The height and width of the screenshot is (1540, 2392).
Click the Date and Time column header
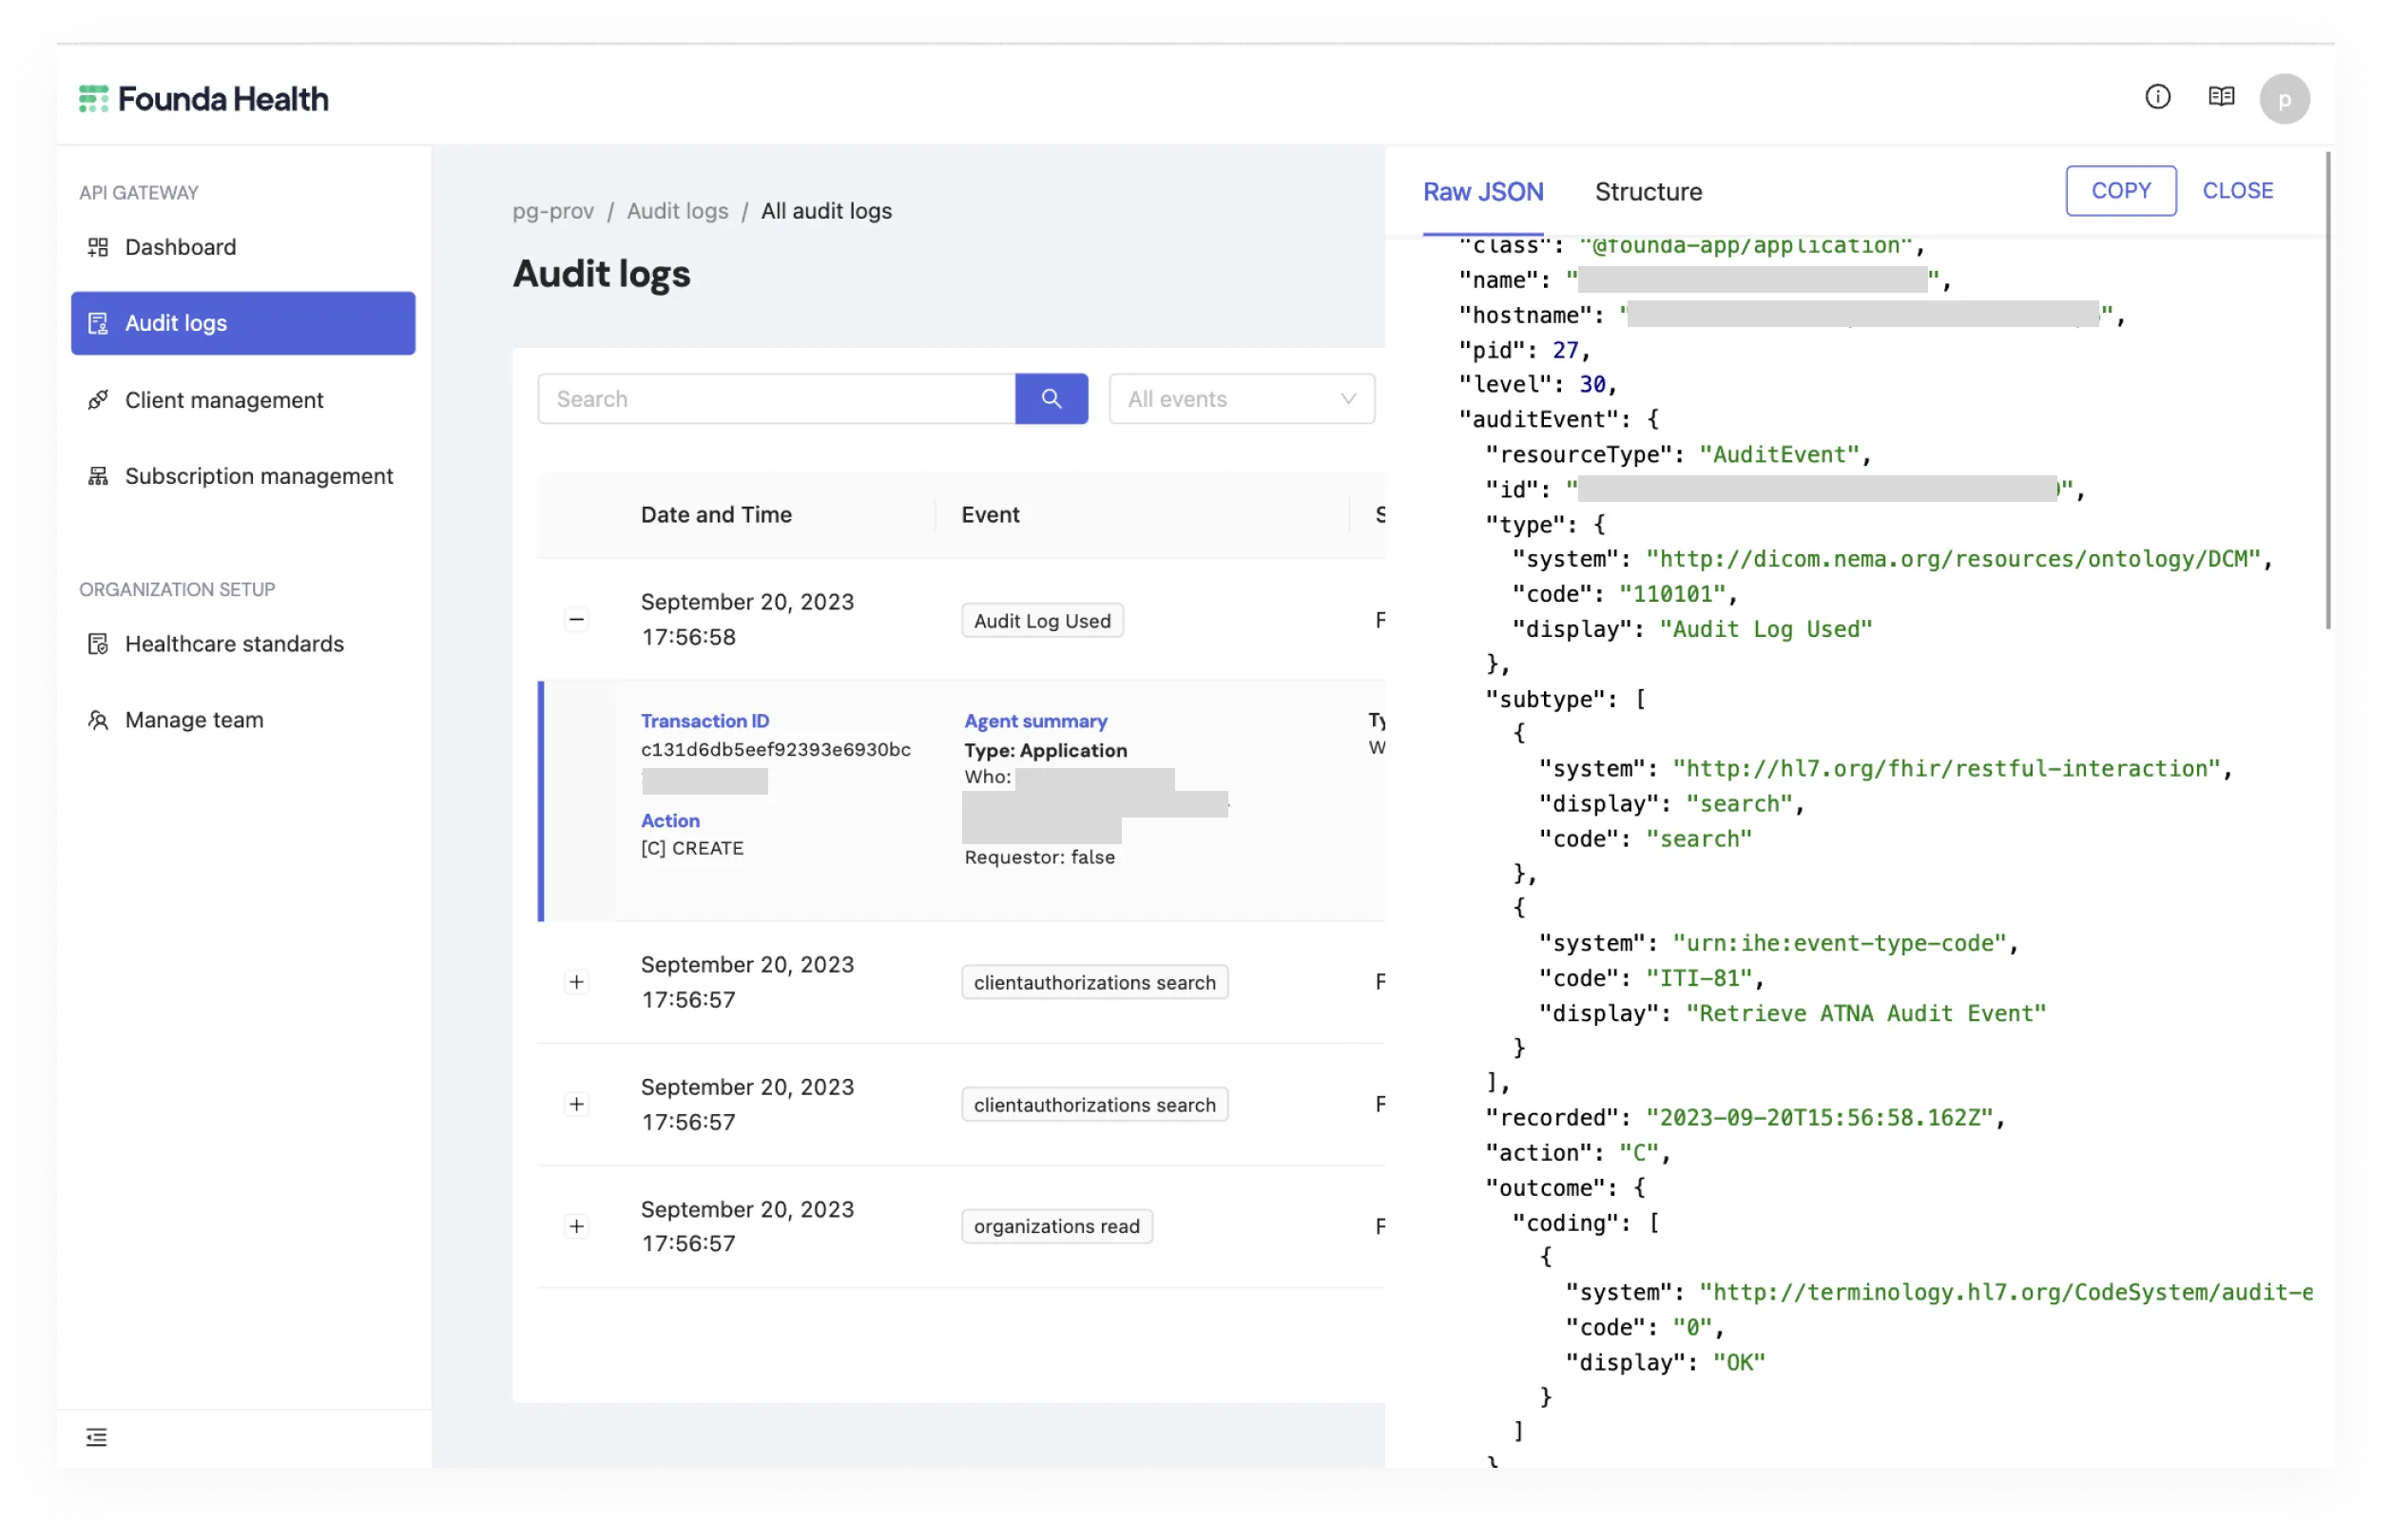click(x=716, y=514)
